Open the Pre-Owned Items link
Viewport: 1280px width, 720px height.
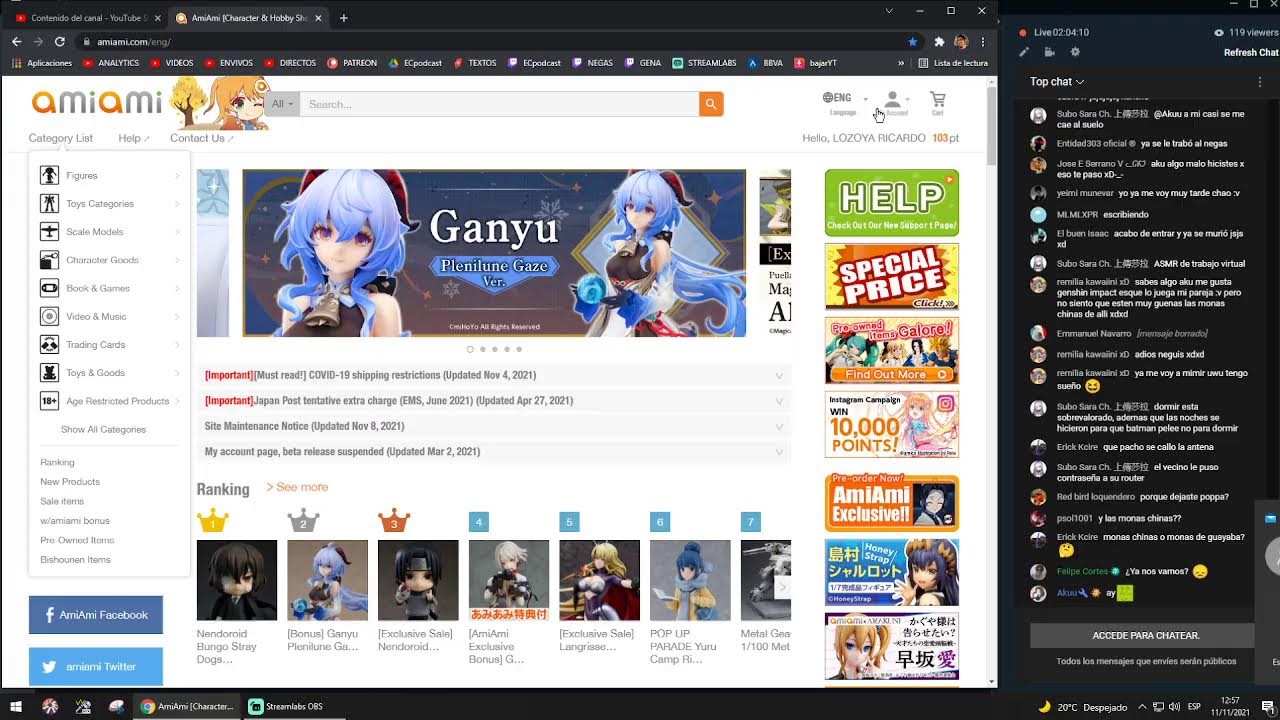point(77,540)
